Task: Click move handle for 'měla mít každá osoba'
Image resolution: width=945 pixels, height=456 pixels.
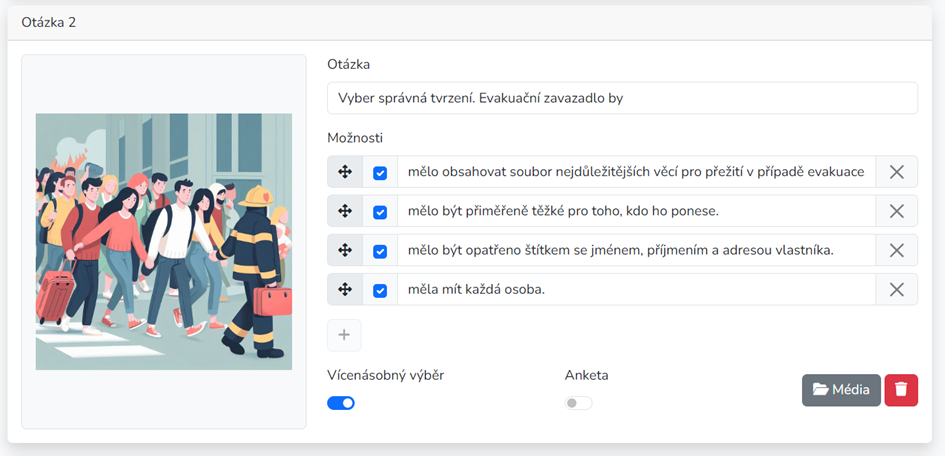Action: pos(345,290)
